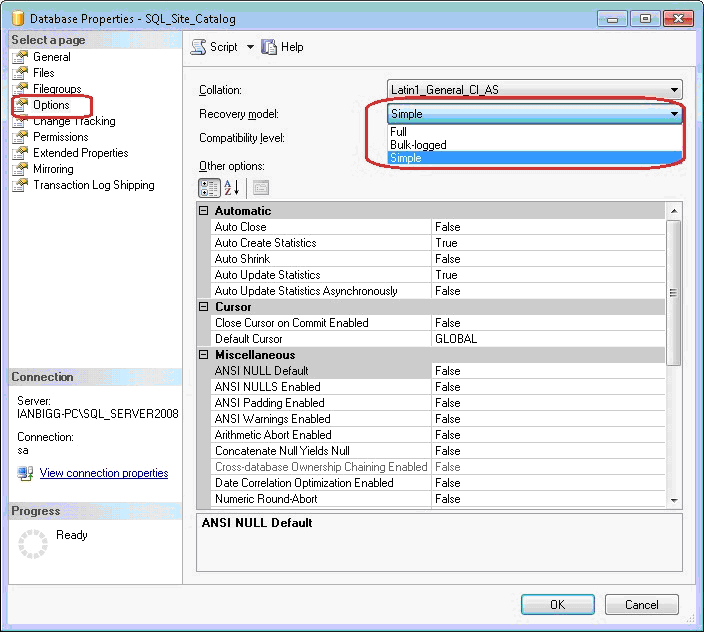
Task: Click View connection properties link
Action: point(103,473)
